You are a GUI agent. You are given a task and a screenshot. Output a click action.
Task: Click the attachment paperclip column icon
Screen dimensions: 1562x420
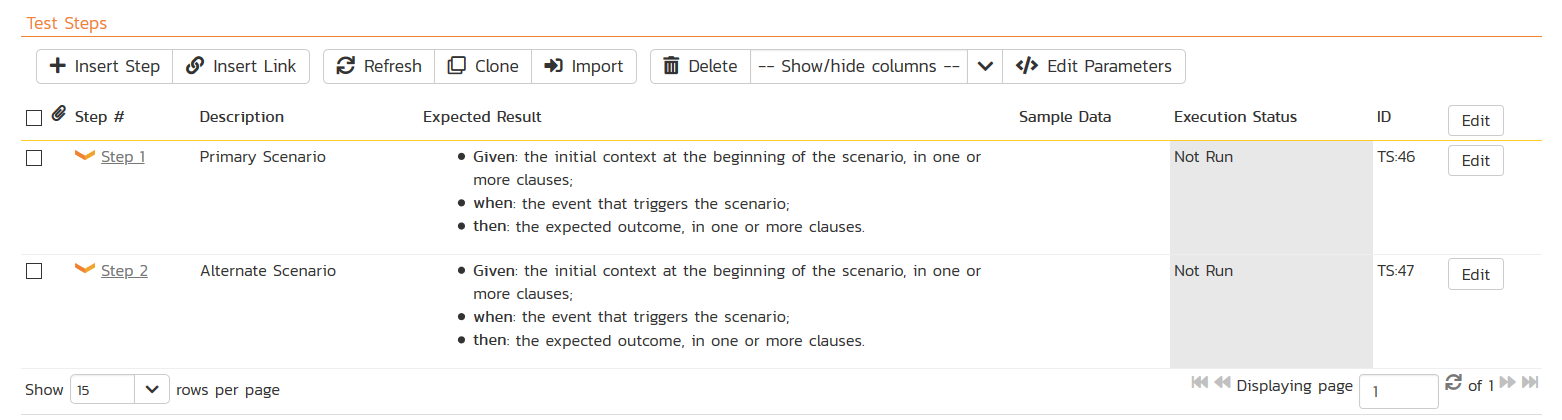coord(58,116)
